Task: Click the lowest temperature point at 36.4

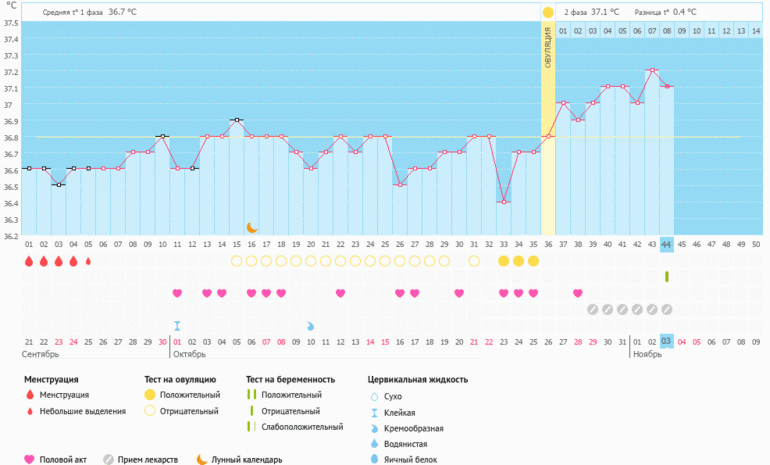Action: pos(504,202)
